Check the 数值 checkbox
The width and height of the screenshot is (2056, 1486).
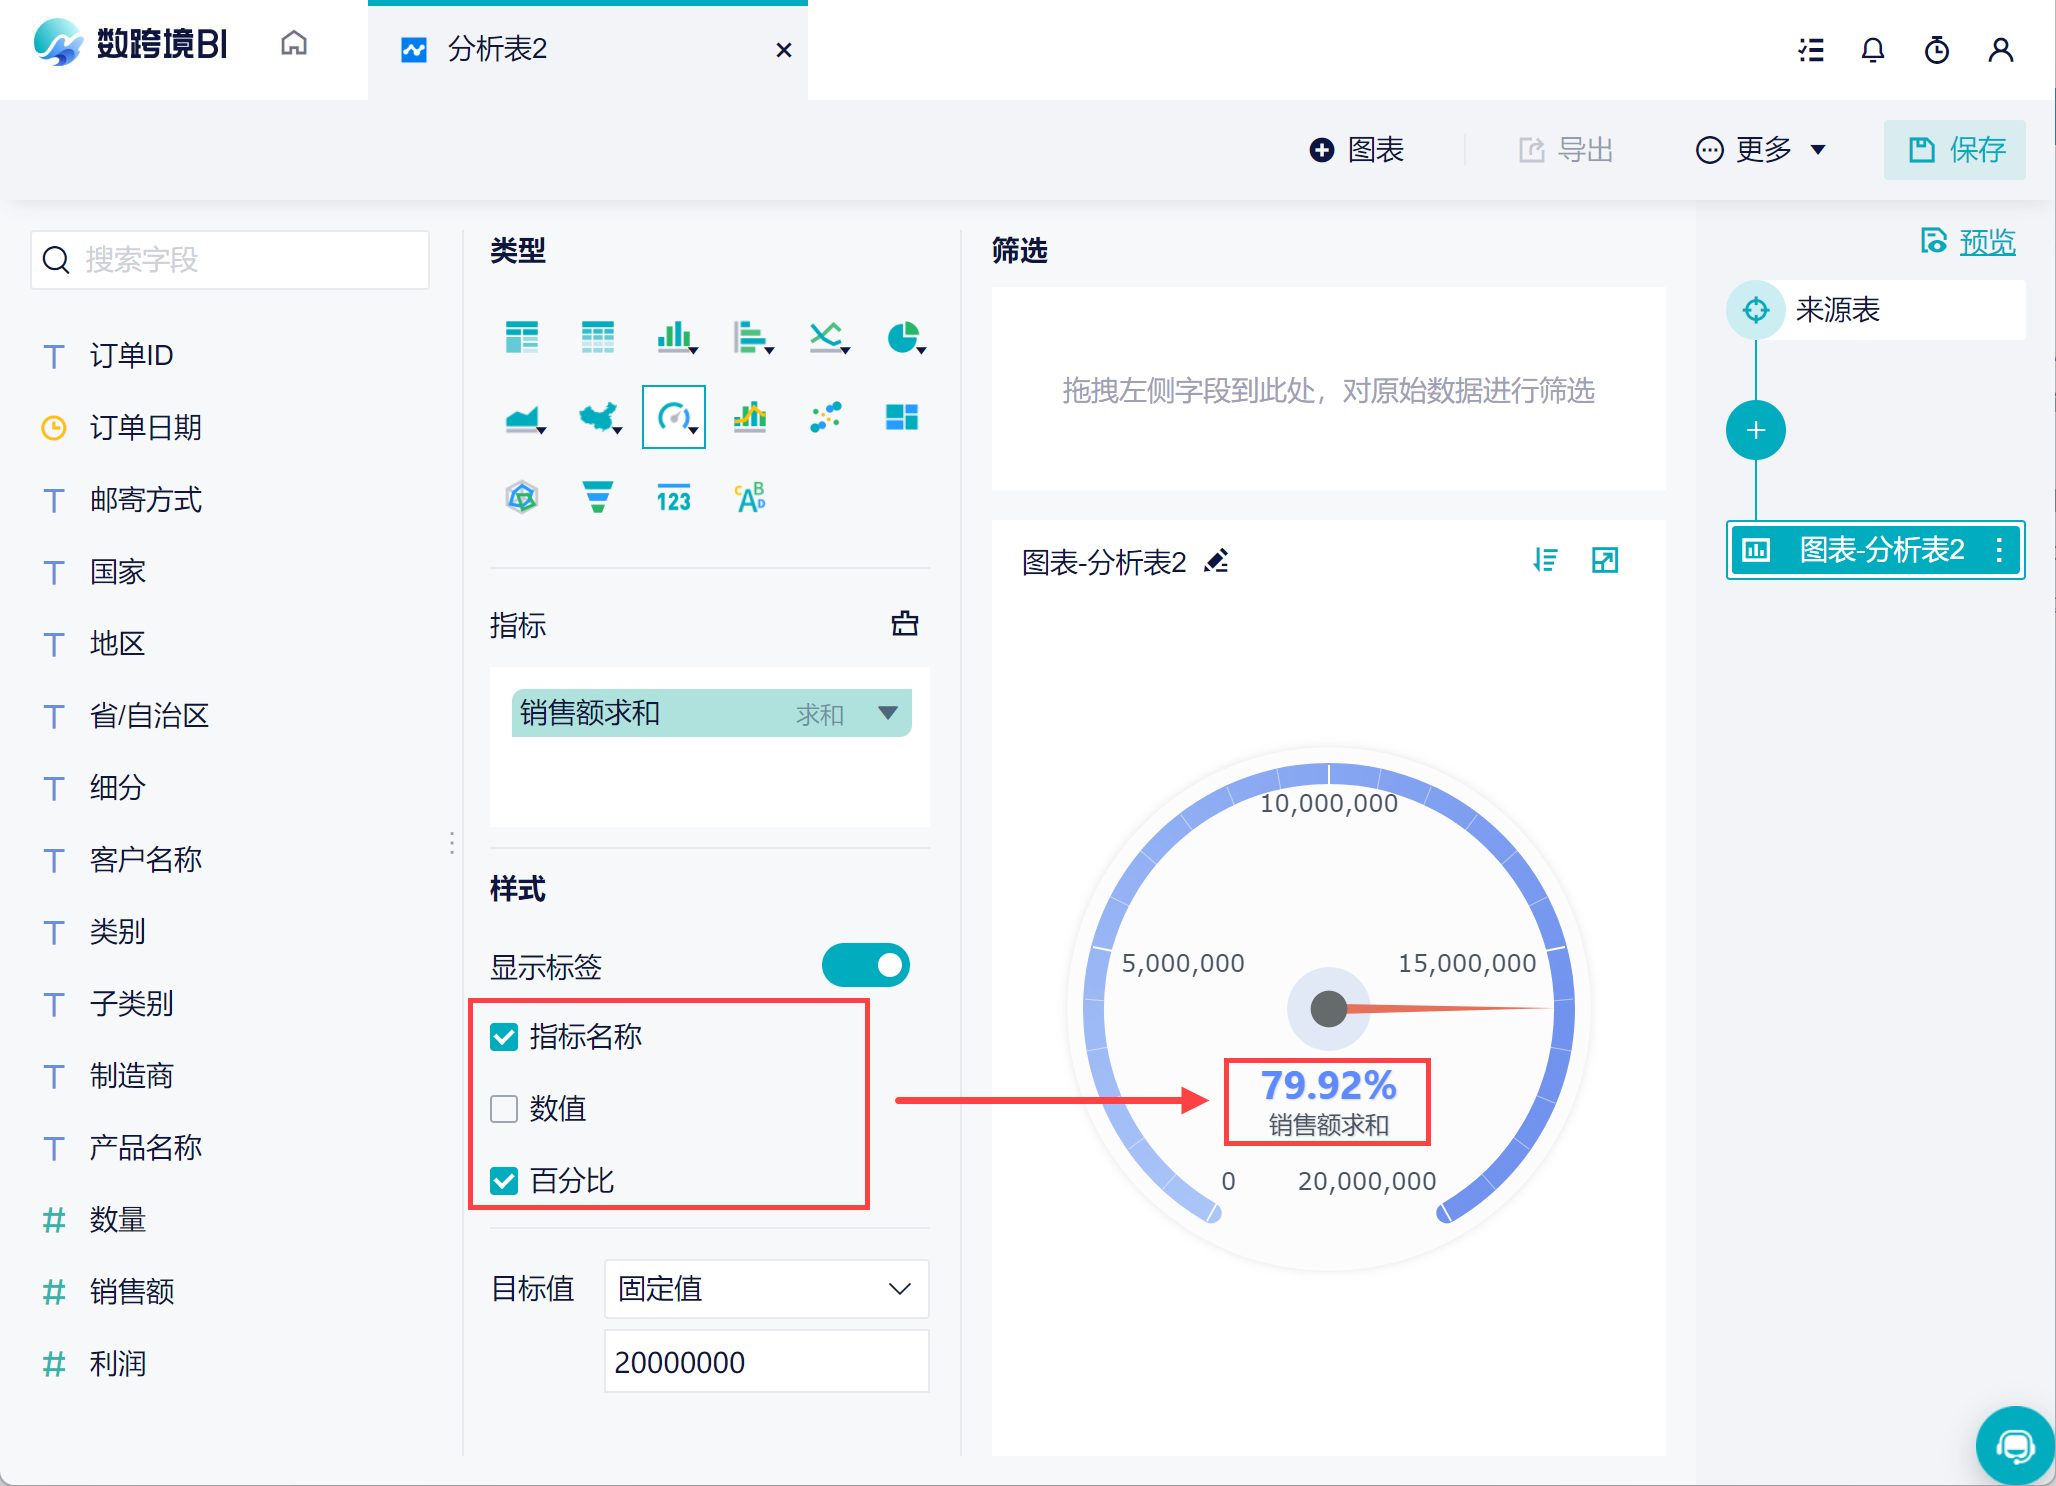(504, 1108)
